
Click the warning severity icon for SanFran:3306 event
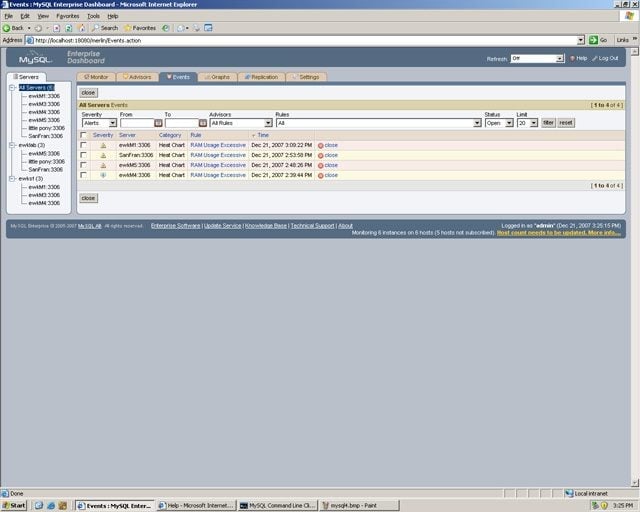click(x=103, y=155)
